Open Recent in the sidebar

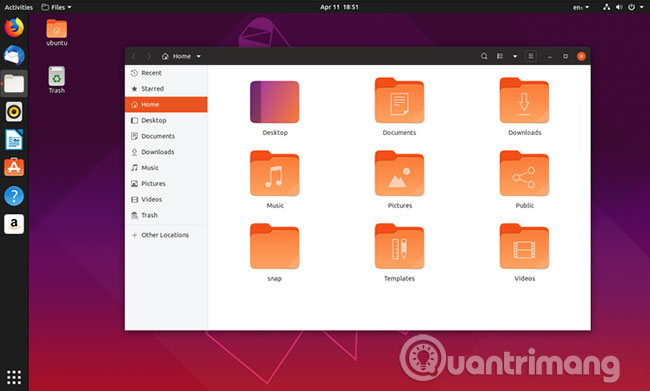(x=166, y=73)
